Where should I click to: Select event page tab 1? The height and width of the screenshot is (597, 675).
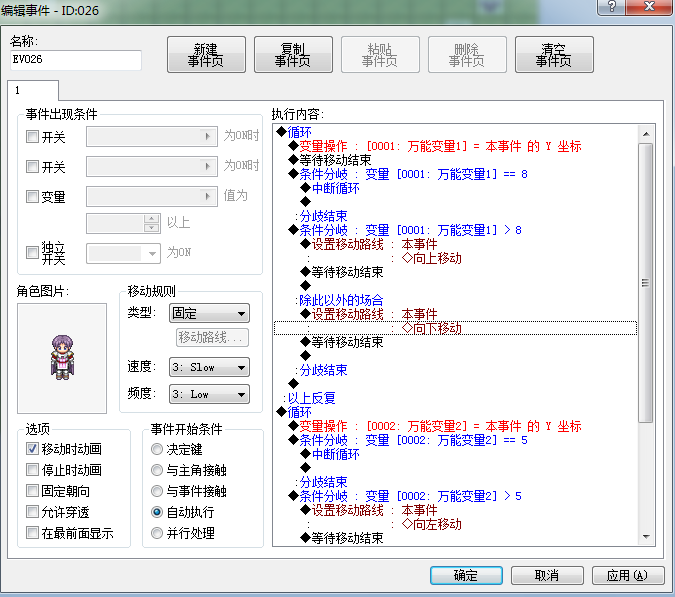pyautogui.click(x=33, y=90)
